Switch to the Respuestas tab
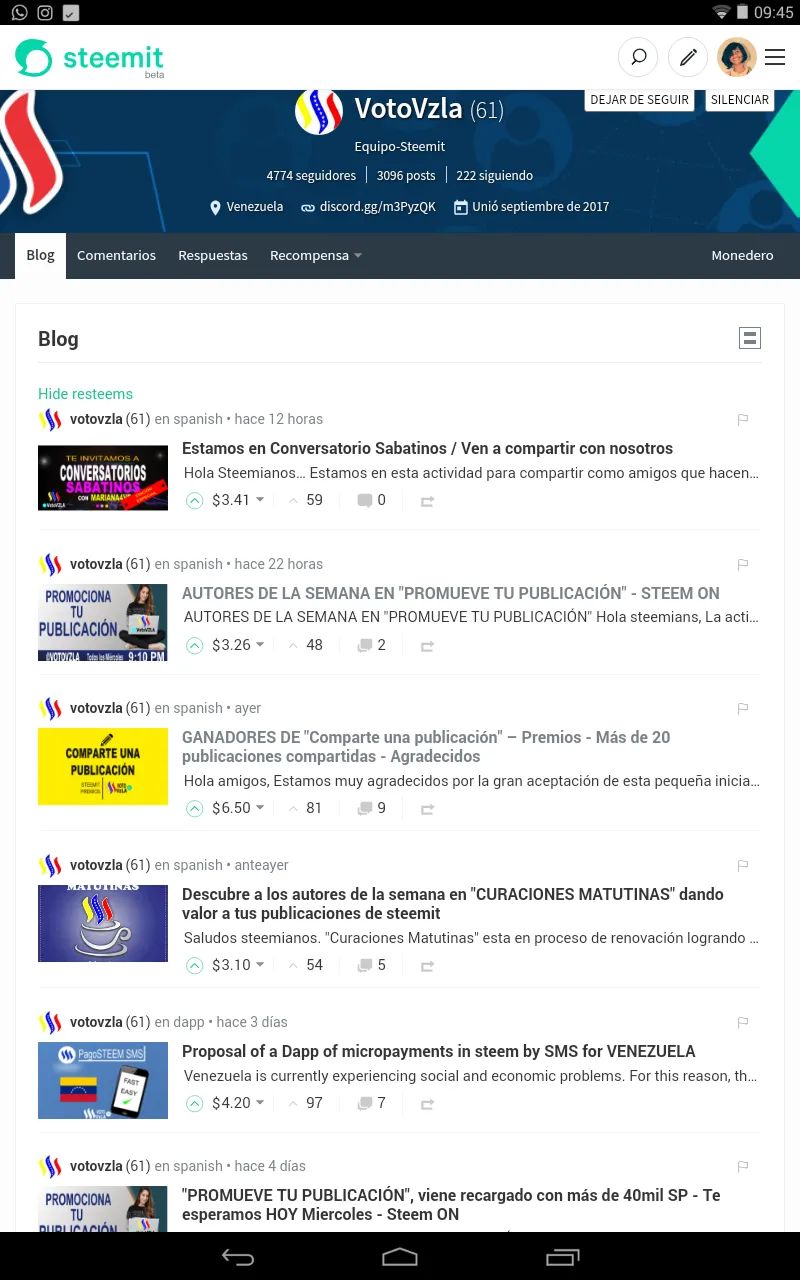 click(213, 256)
